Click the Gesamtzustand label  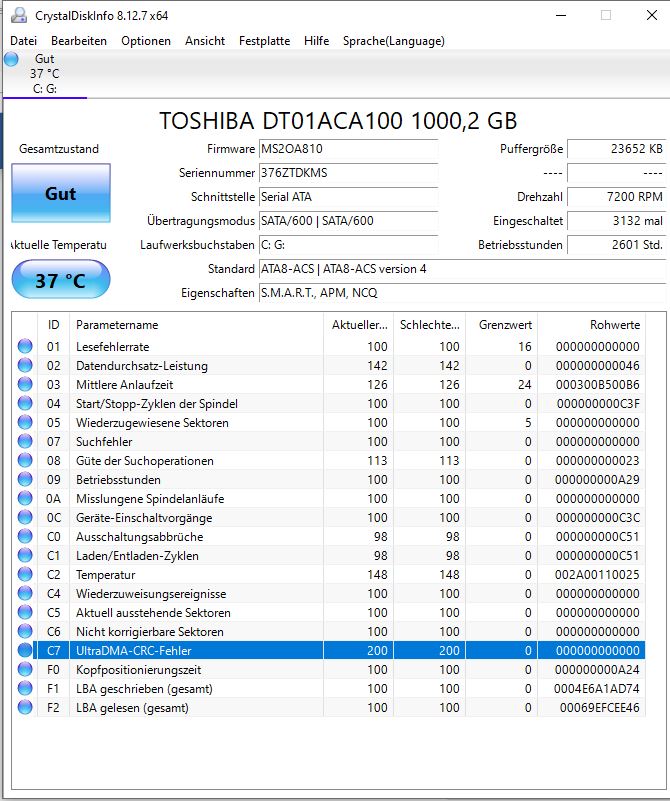coord(59,149)
